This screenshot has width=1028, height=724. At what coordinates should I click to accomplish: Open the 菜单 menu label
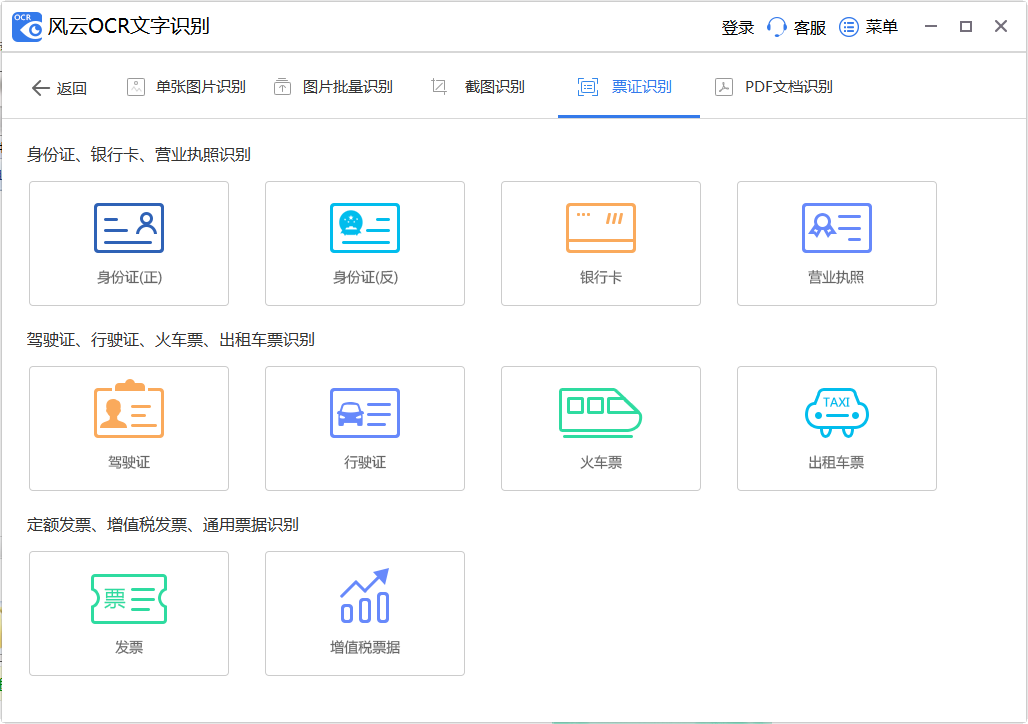(x=881, y=27)
